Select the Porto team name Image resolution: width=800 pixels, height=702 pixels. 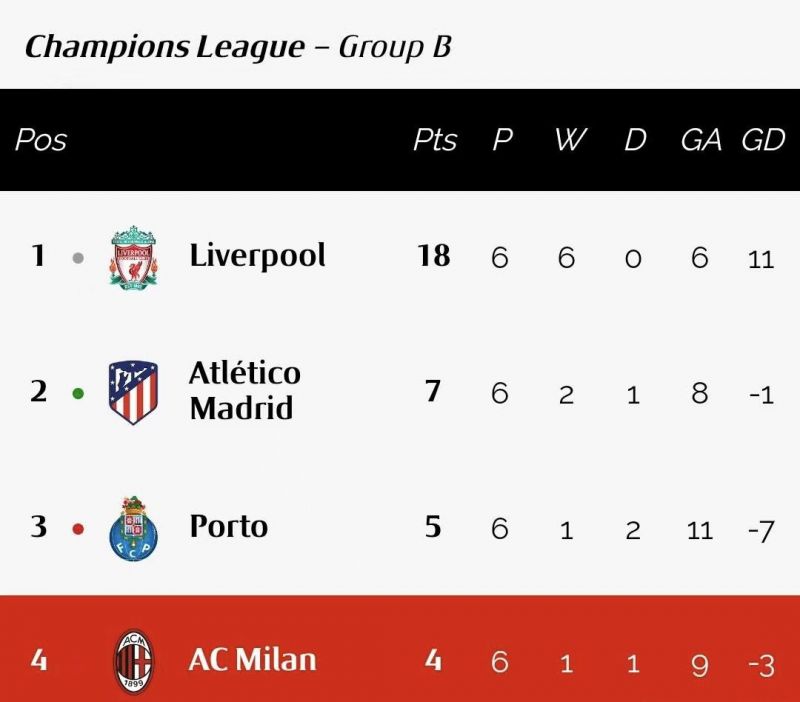coord(229,526)
